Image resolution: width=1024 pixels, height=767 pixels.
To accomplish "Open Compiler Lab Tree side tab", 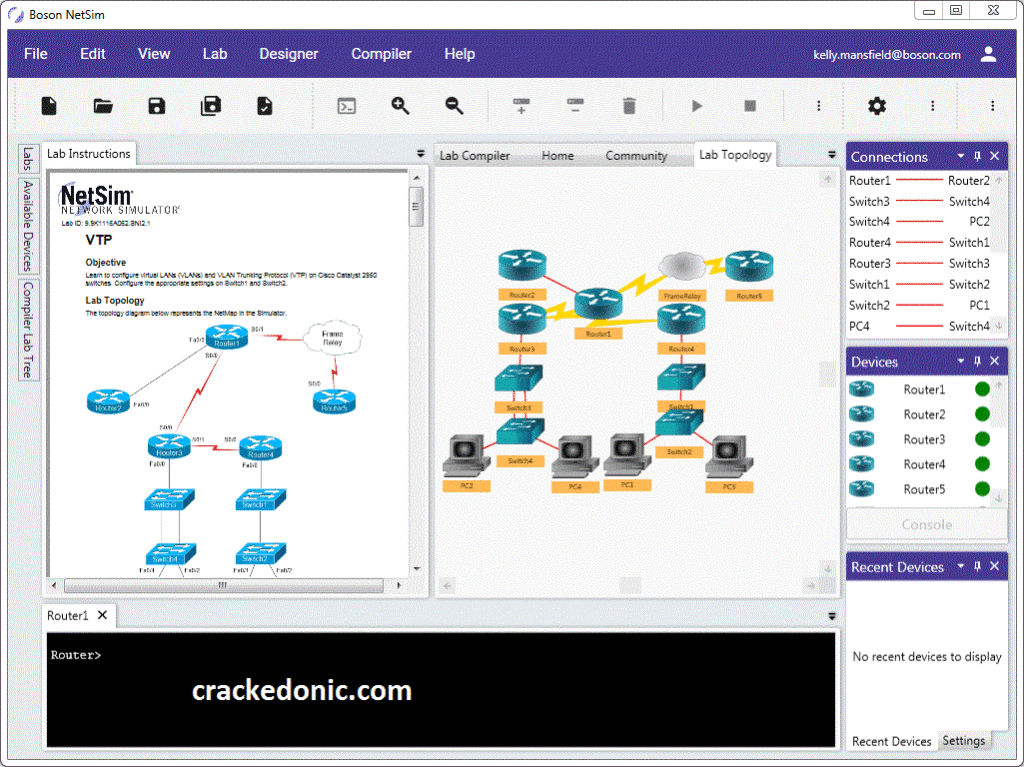I will (27, 330).
